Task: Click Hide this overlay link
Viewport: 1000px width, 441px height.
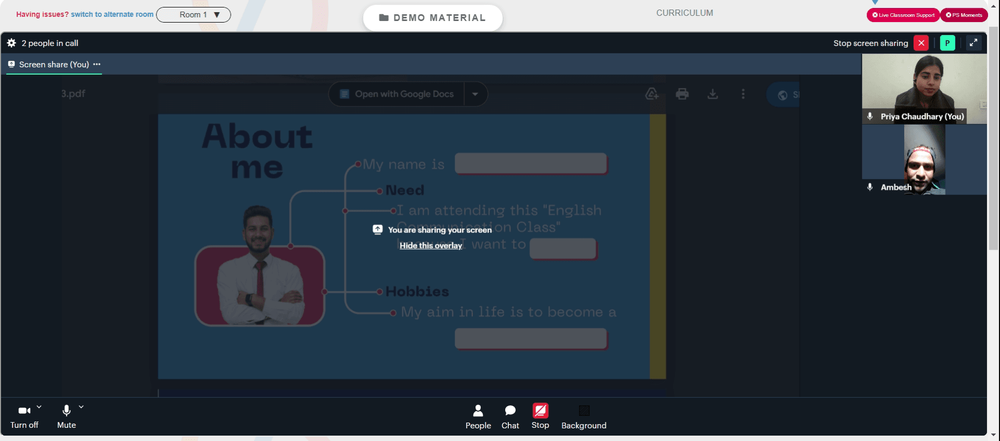Action: (x=430, y=246)
